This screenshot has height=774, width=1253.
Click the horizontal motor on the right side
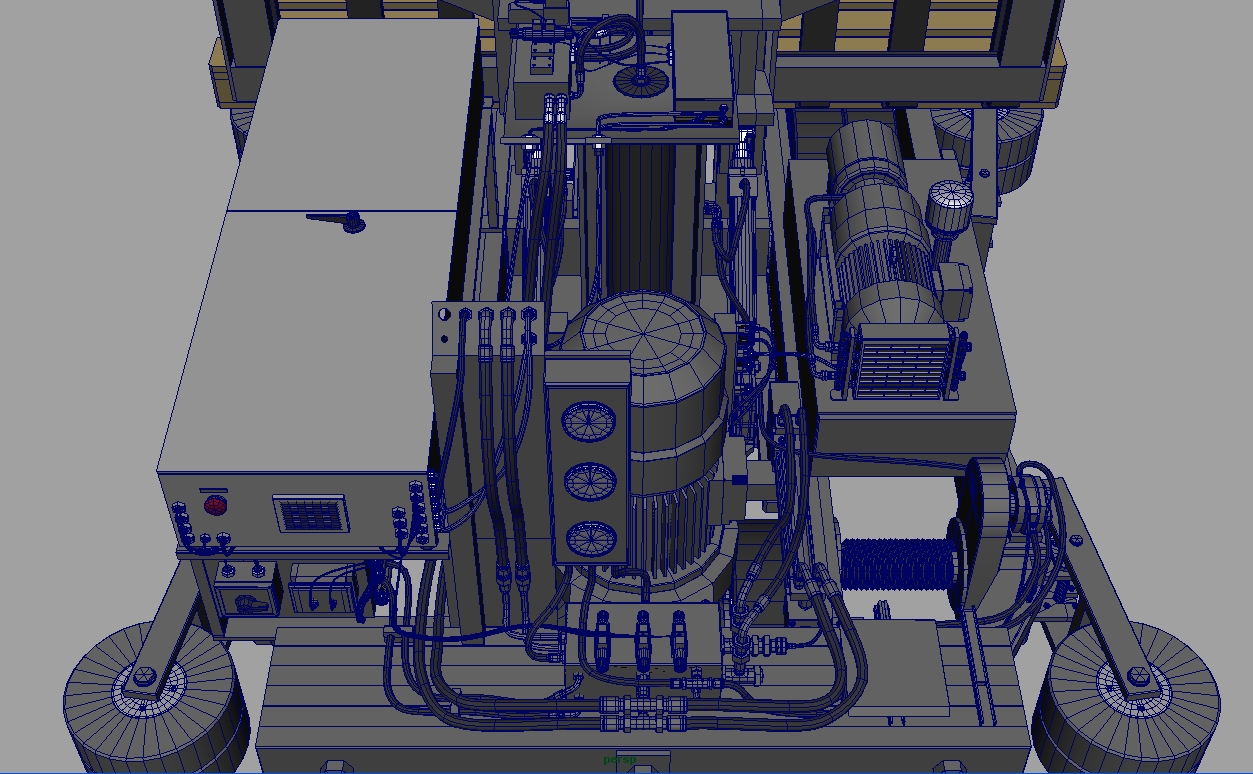880,220
